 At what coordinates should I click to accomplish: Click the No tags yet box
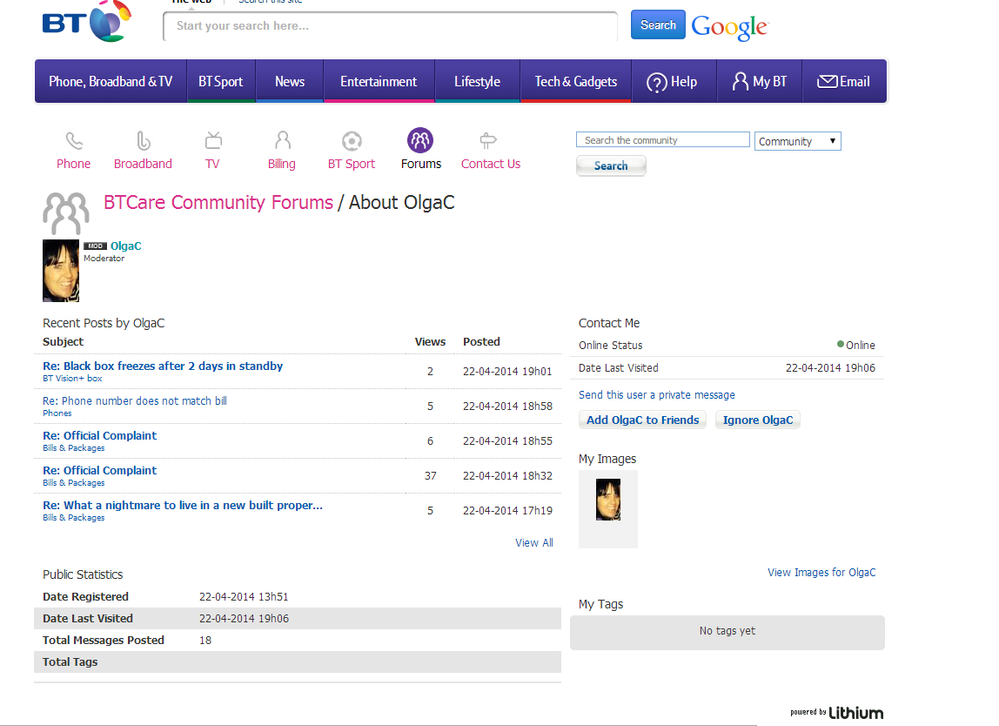727,632
